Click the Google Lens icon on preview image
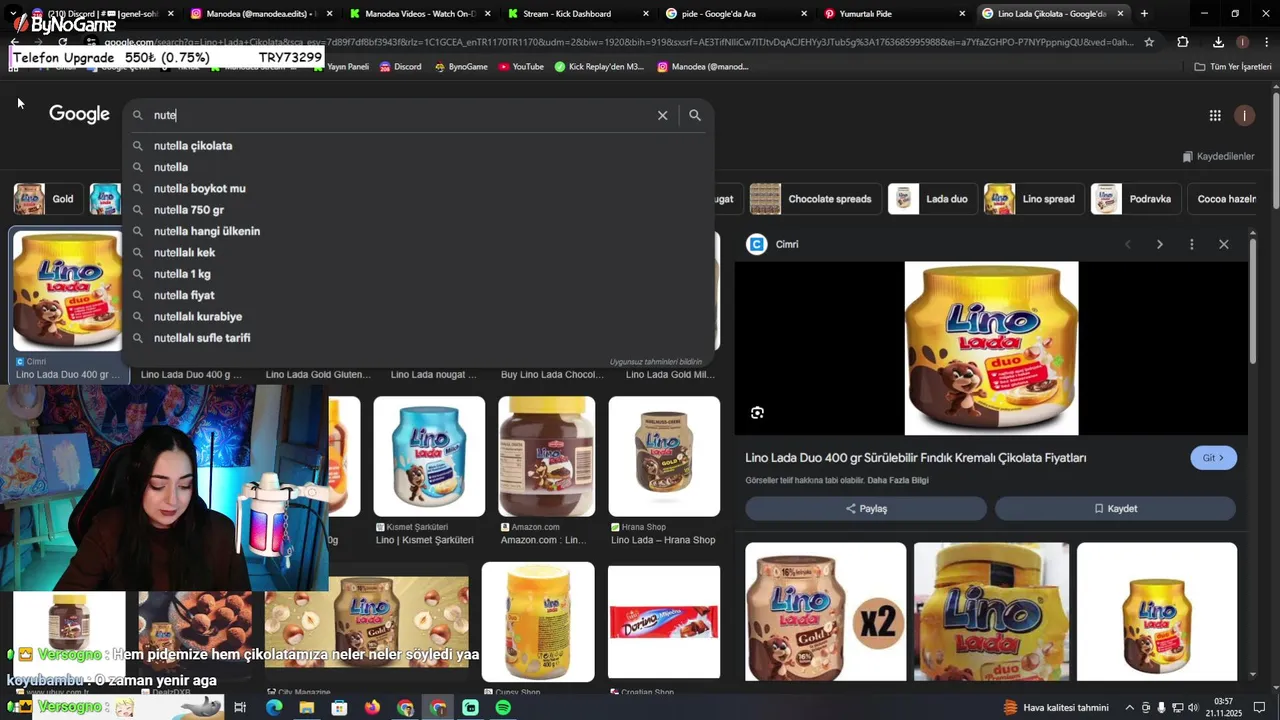This screenshot has width=1280, height=720. pyautogui.click(x=757, y=413)
